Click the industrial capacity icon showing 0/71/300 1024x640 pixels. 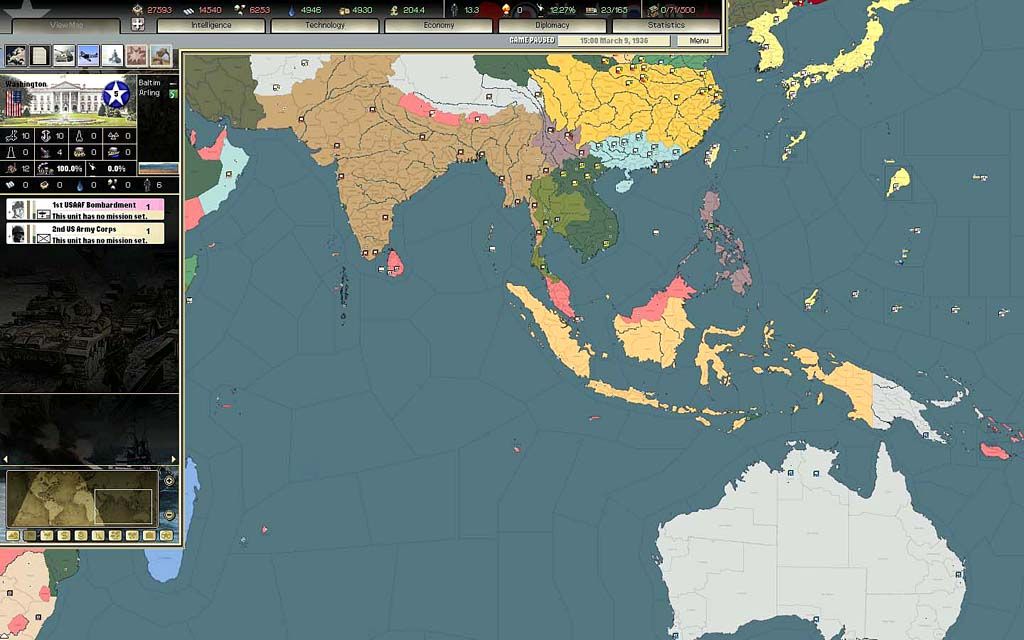653,10
